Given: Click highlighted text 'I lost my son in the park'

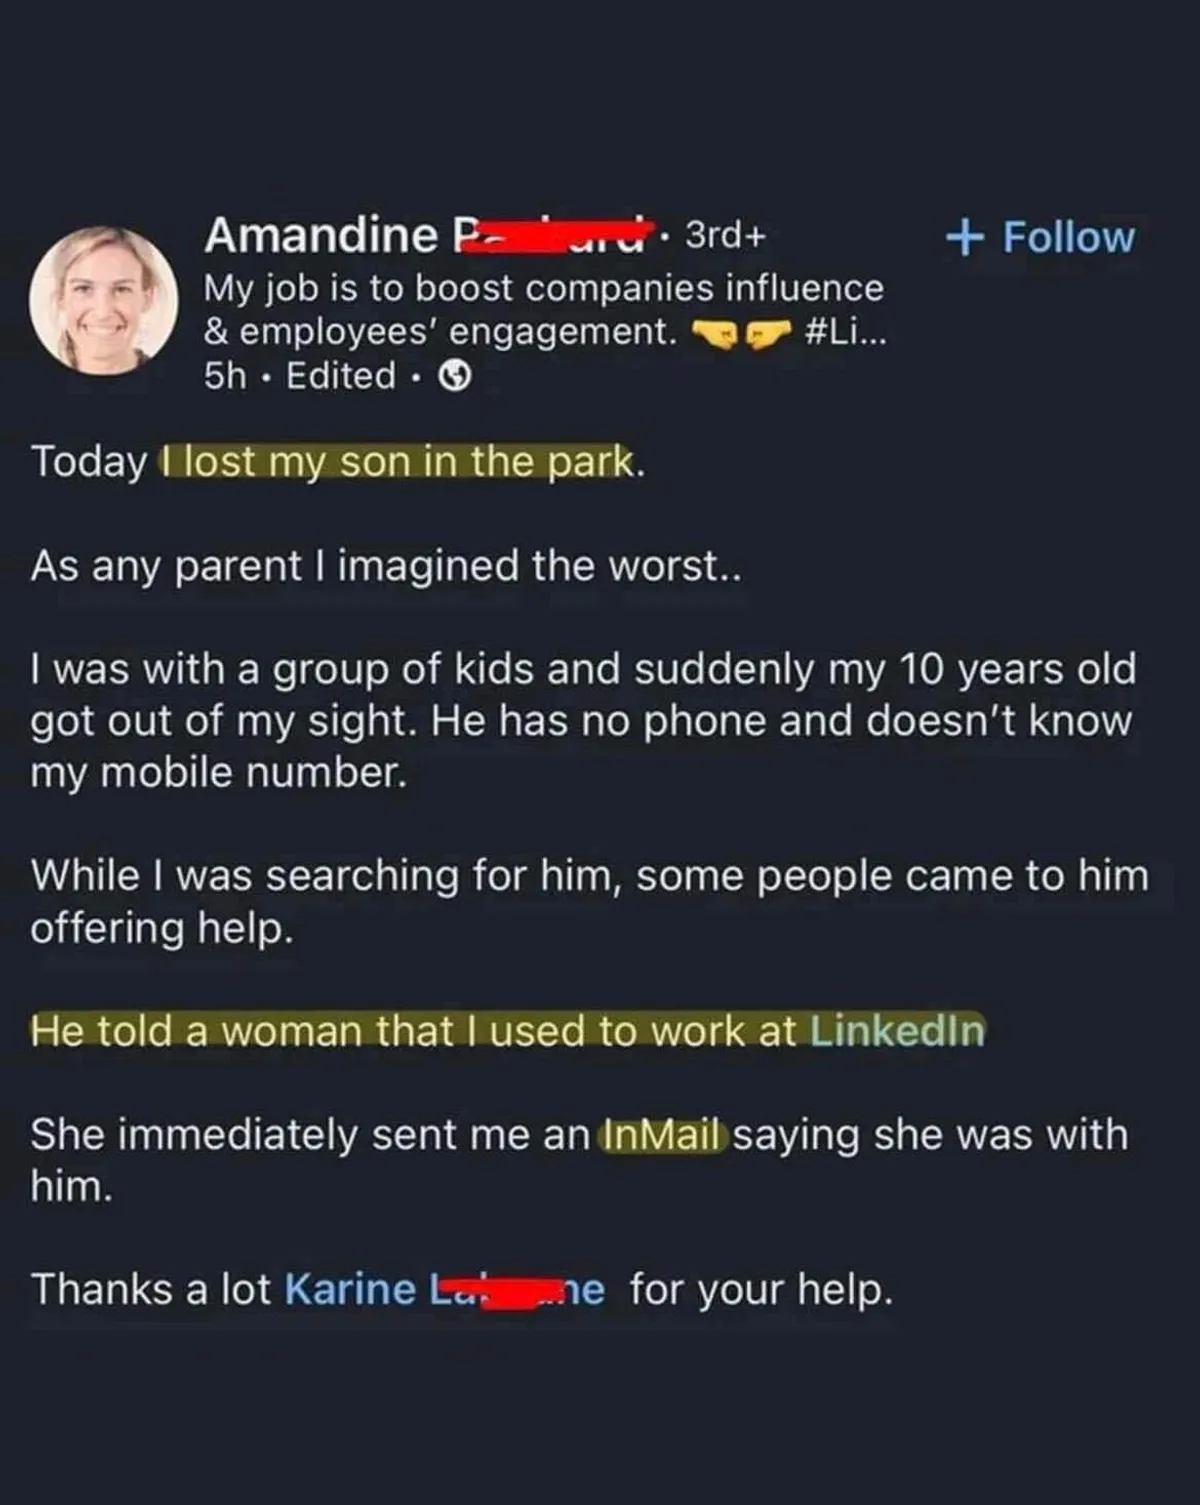Looking at the screenshot, I should point(398,462).
